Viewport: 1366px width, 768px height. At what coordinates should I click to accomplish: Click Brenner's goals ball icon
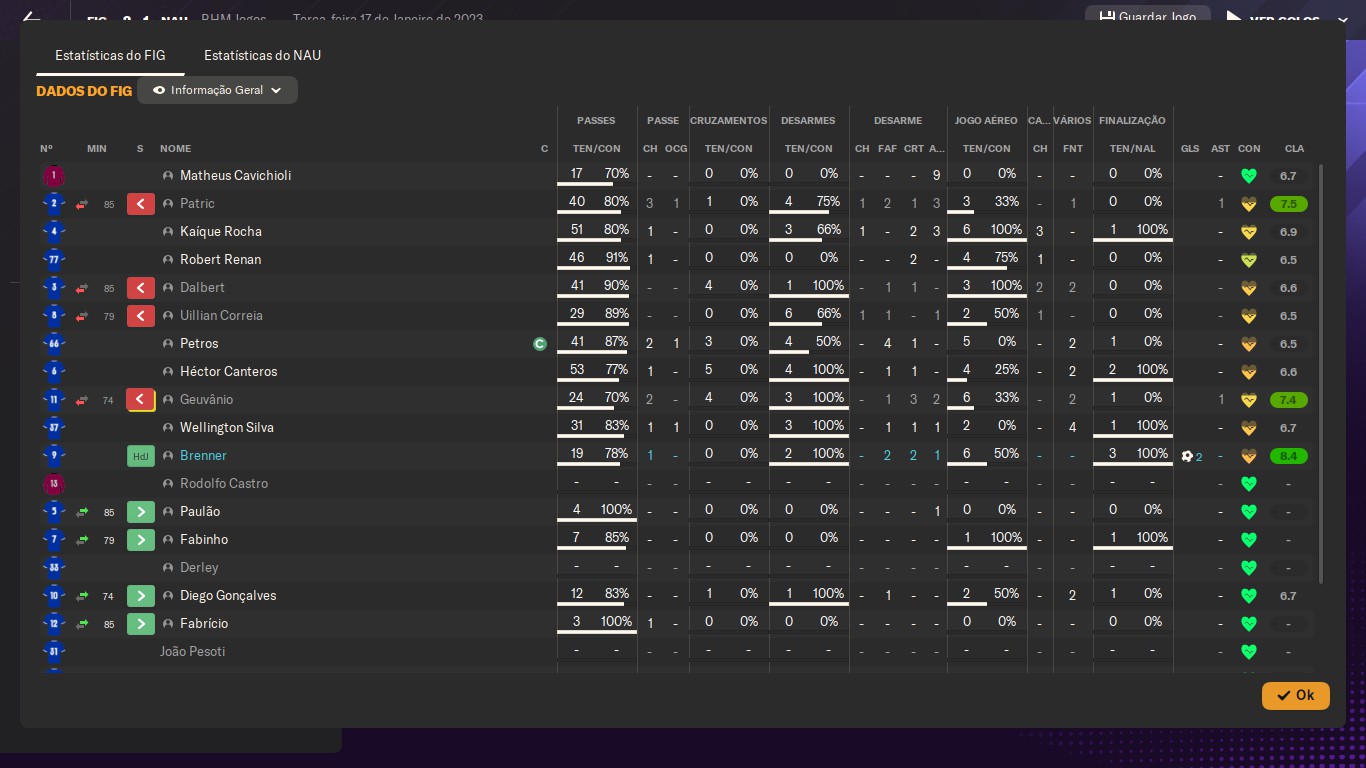pyautogui.click(x=1187, y=456)
